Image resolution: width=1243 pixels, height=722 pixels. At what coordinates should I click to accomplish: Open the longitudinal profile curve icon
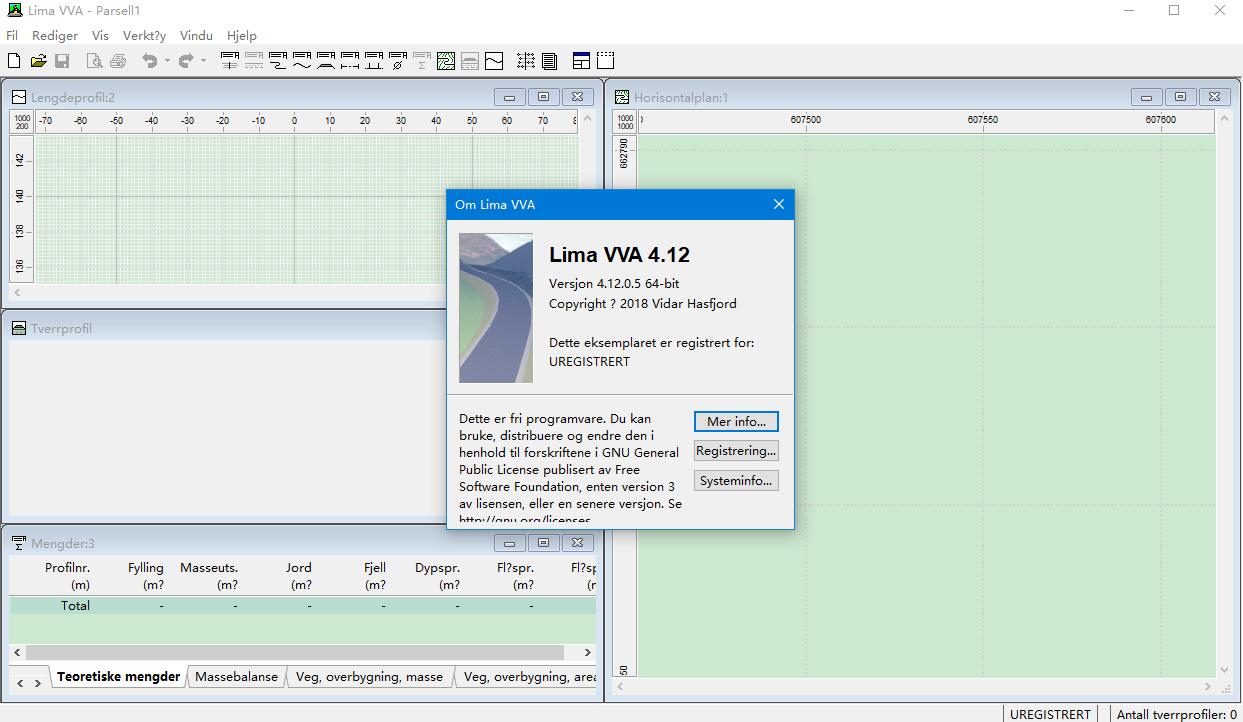494,61
